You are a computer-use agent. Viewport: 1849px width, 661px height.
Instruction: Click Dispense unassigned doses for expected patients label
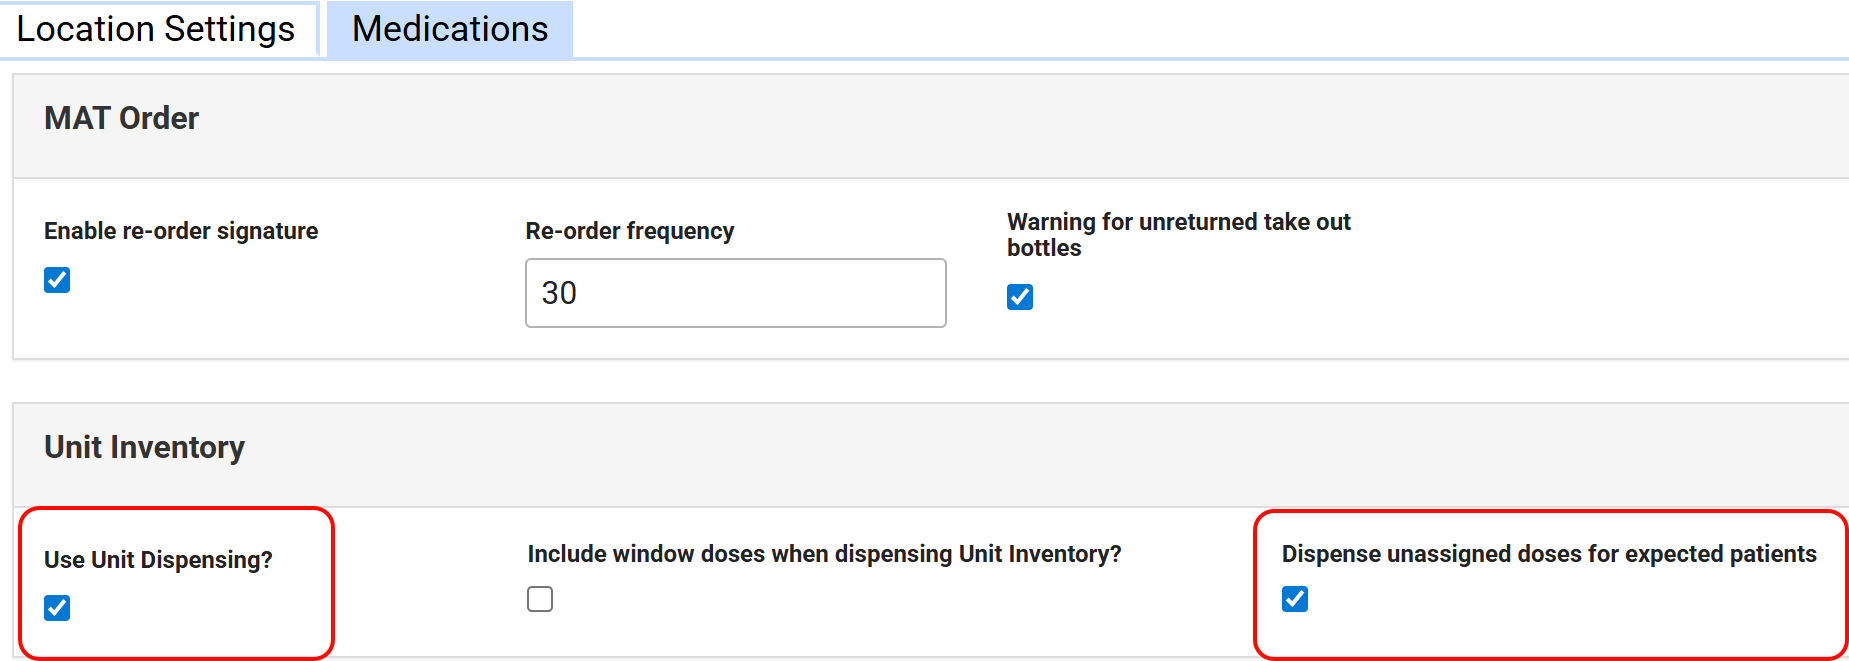[x=1549, y=554]
